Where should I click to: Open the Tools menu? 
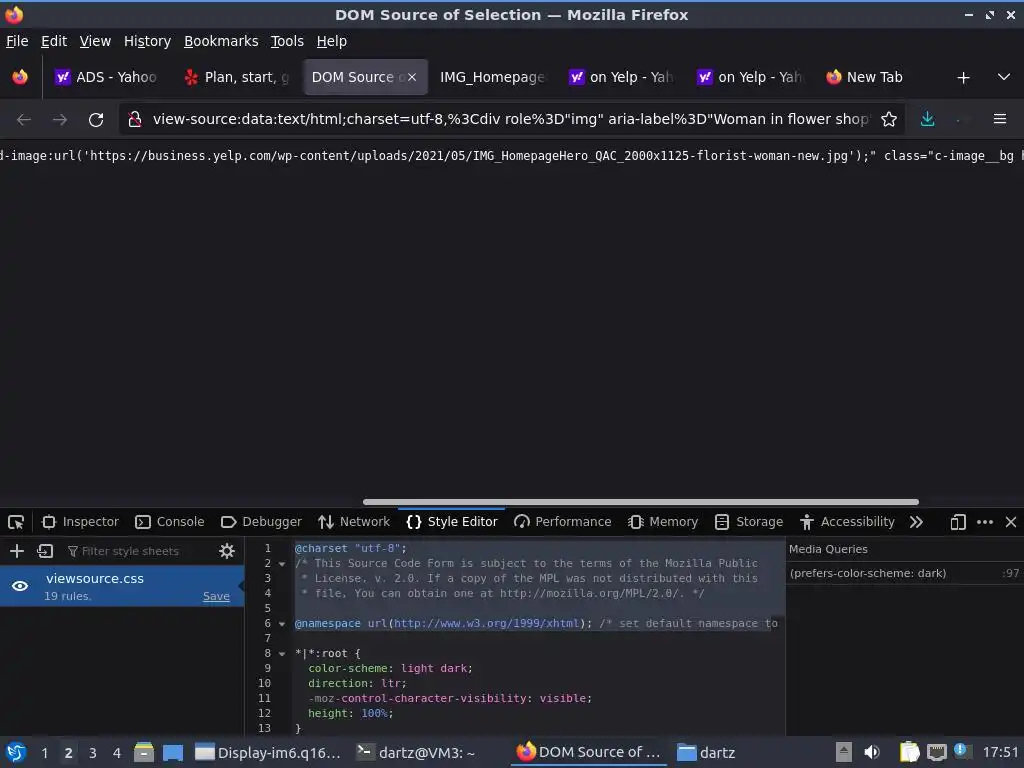pyautogui.click(x=287, y=41)
